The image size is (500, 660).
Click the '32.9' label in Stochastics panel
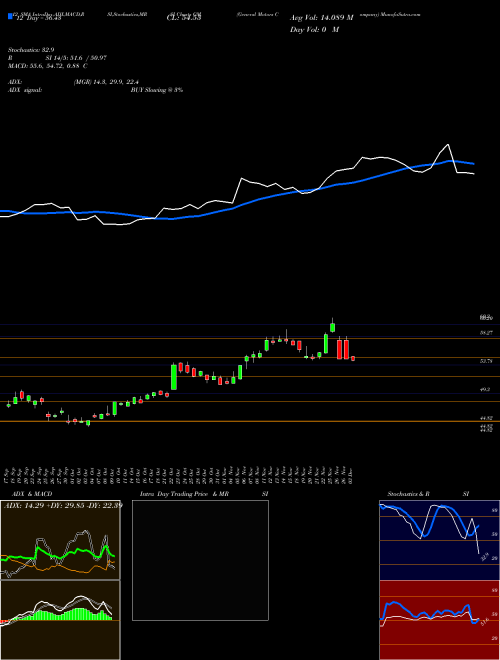484,556
